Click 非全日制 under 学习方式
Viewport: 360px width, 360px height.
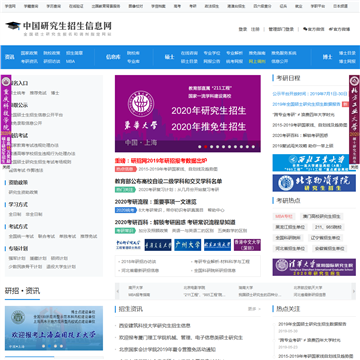(34, 214)
